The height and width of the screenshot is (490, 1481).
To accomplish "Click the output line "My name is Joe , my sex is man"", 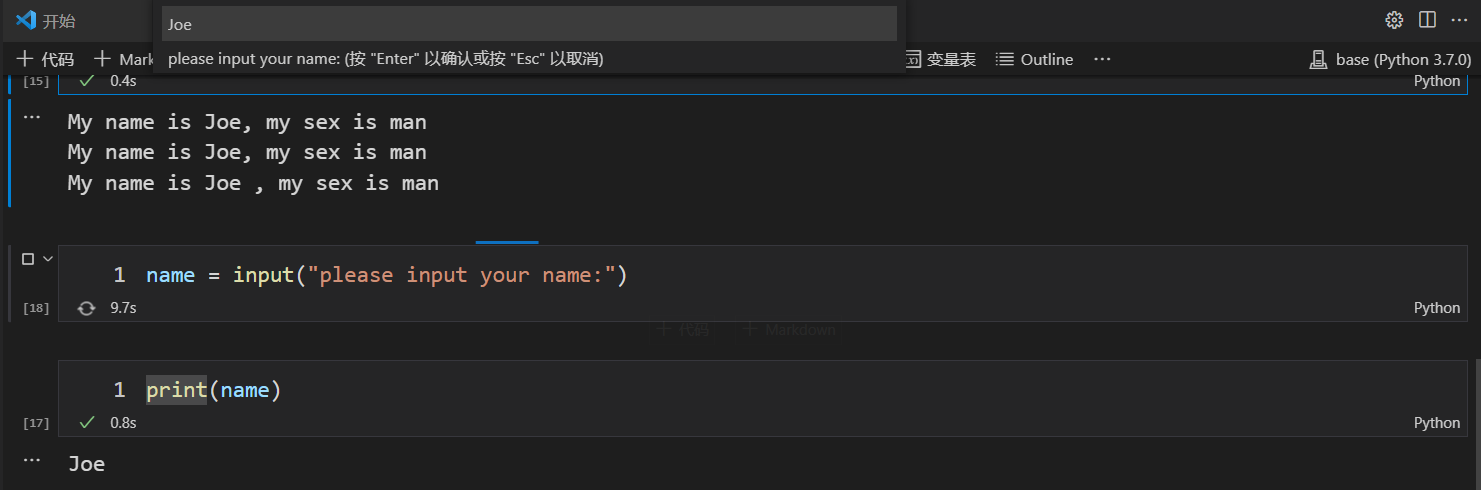I will (253, 183).
